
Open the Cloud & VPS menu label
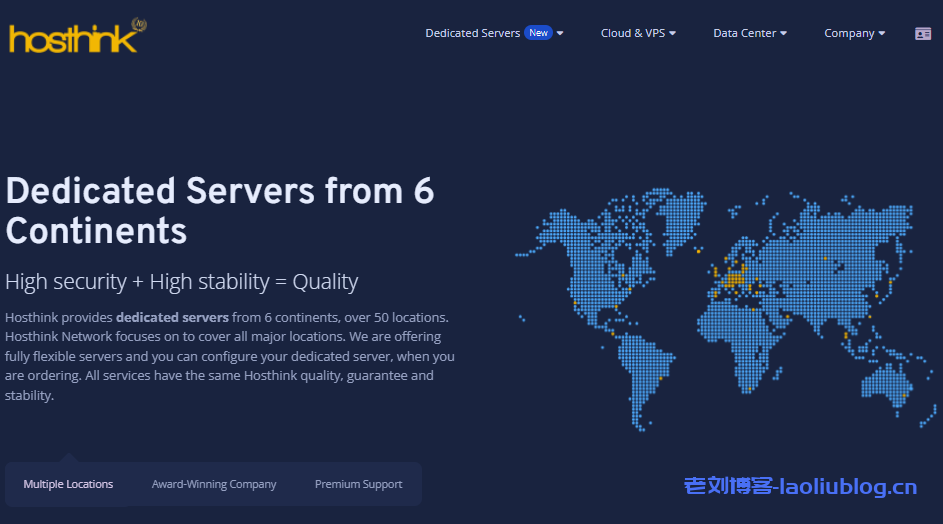[x=632, y=33]
